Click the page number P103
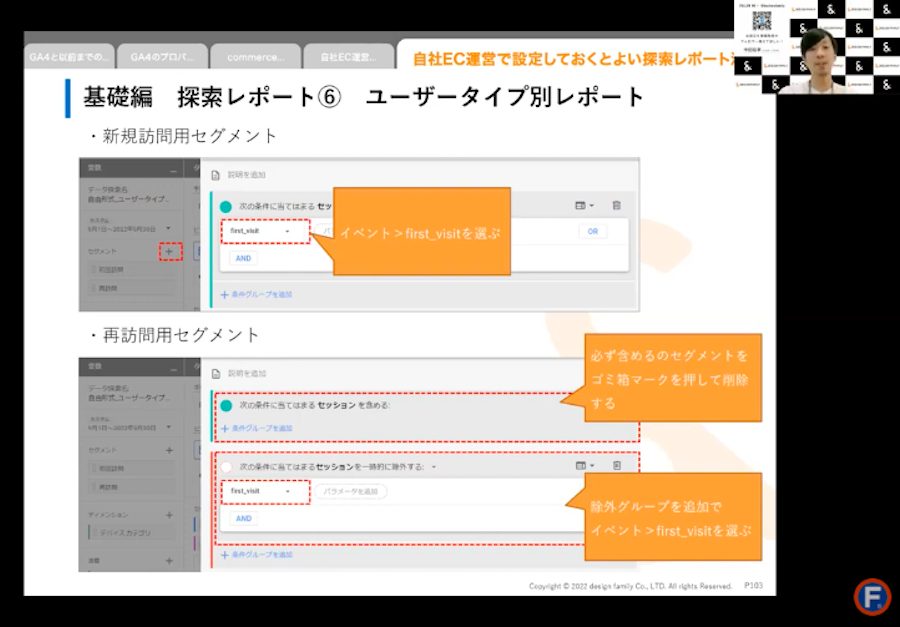 753,586
